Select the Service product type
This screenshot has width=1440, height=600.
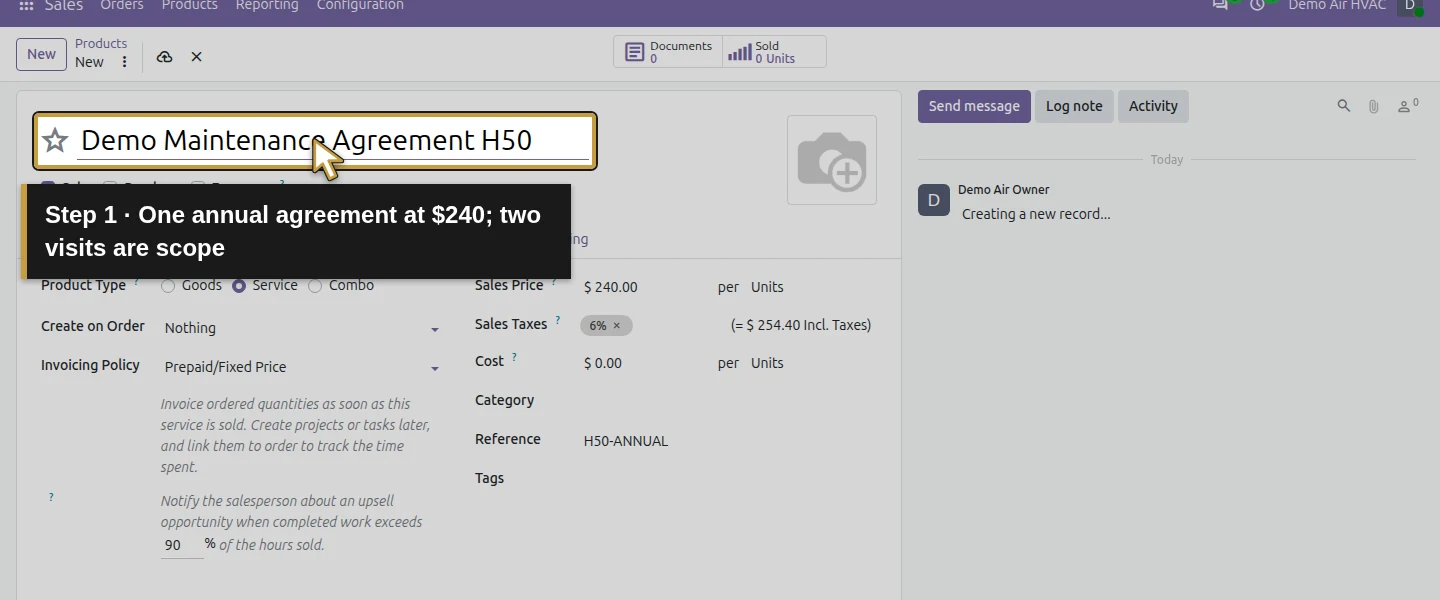pos(239,286)
